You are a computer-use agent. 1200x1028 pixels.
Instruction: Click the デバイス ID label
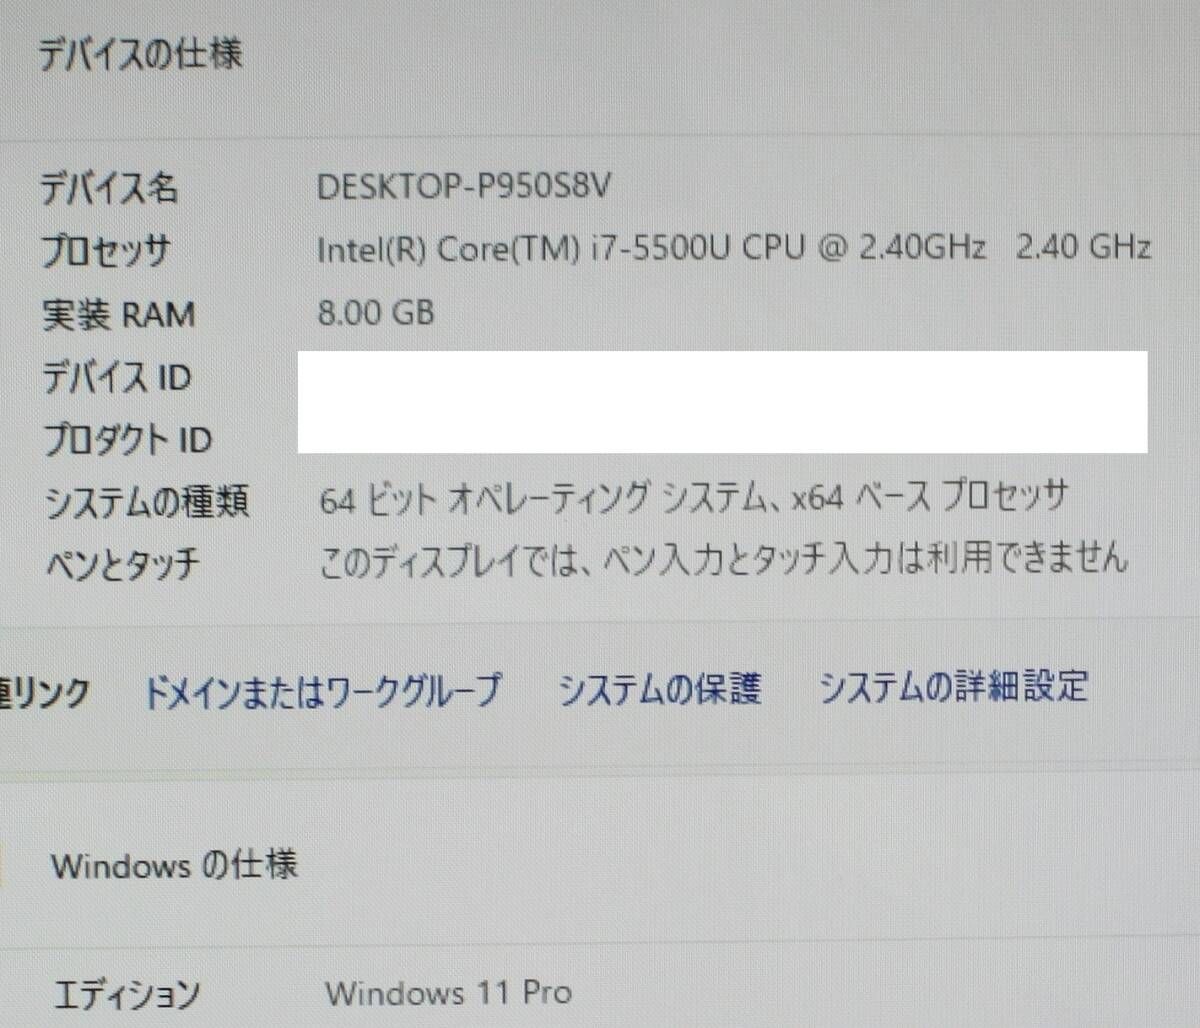(x=116, y=378)
